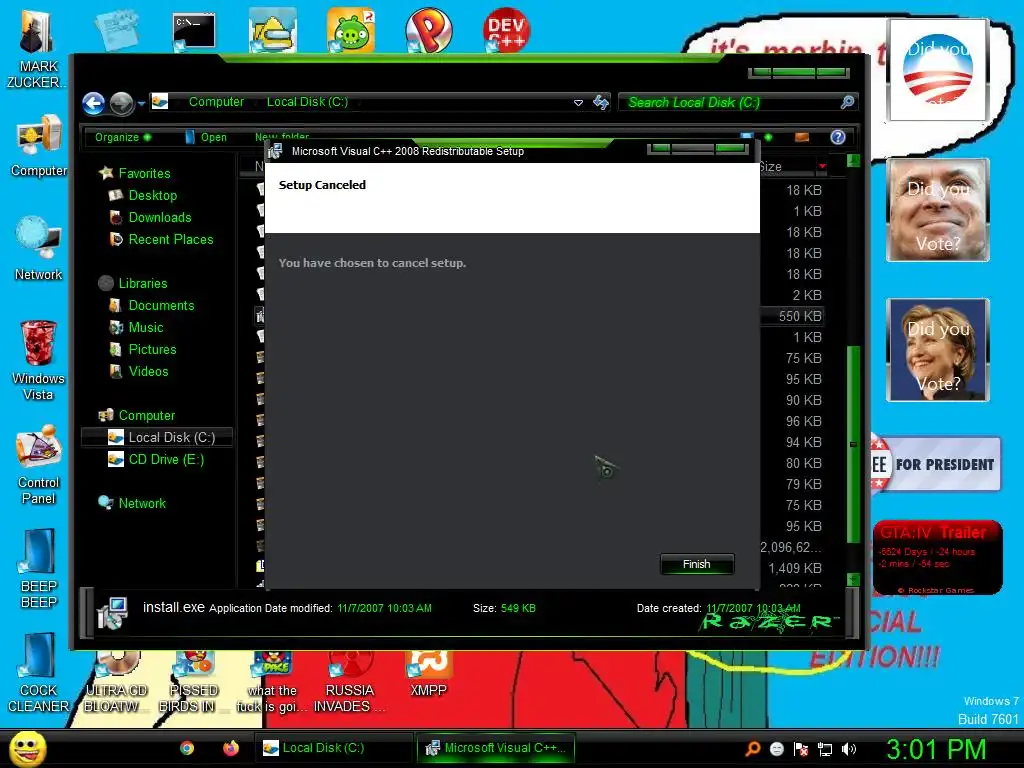Open the Documents library
The height and width of the screenshot is (768, 1024).
tap(161, 306)
